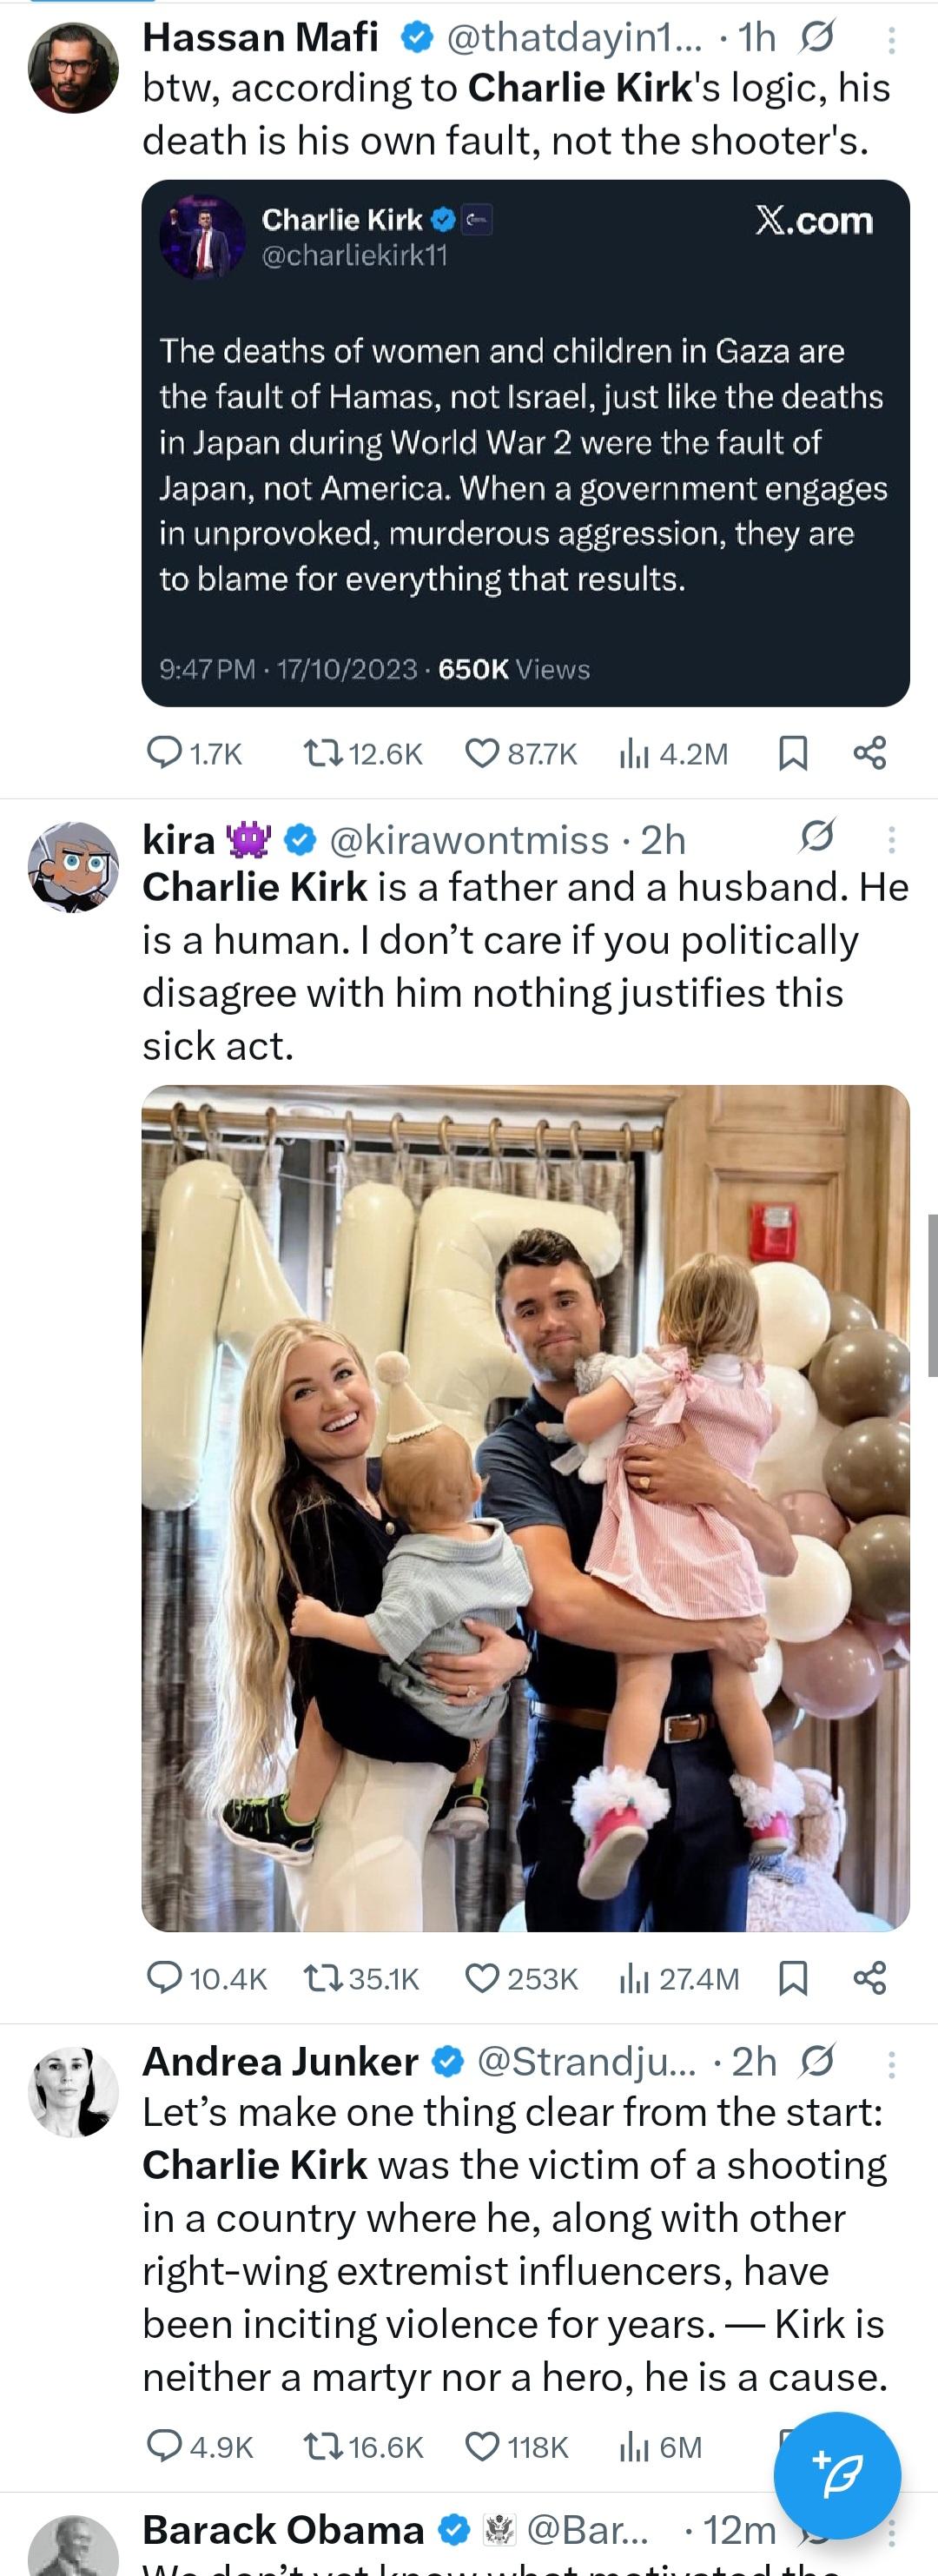Screen dimensions: 938x2576
Task: Like Hassan Mafi's post
Action: 521,753
